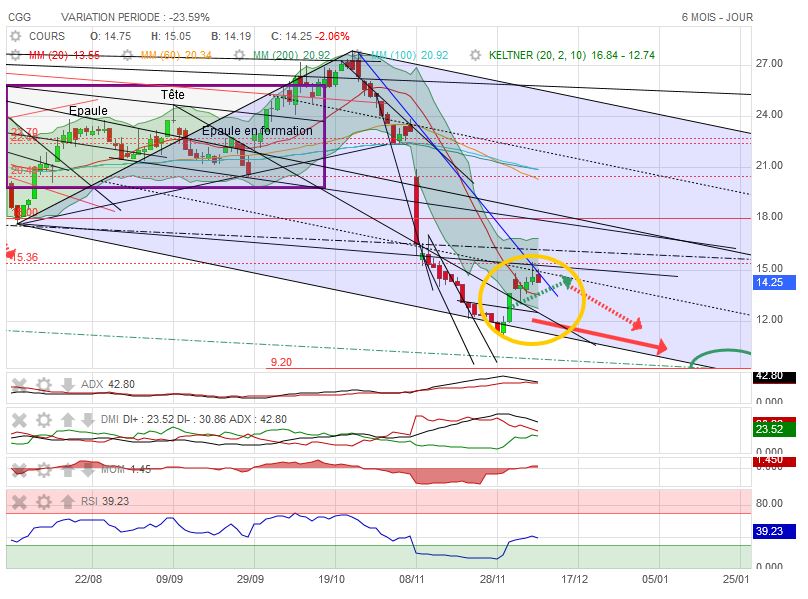Click the 15.36 level label
Viewport: 808px width, 599px height.
[26, 257]
